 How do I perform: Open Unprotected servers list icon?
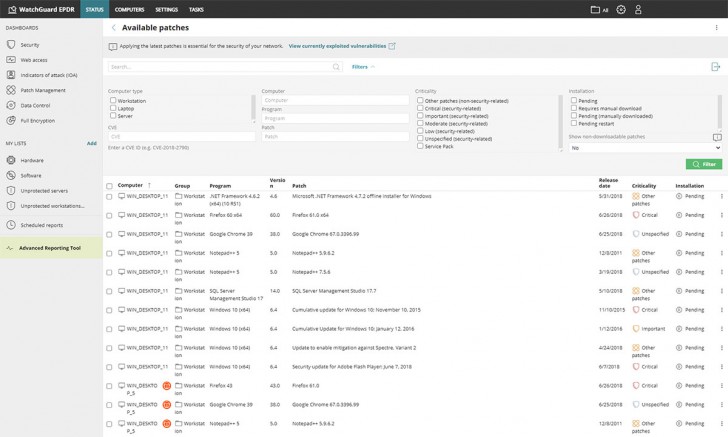(11, 190)
